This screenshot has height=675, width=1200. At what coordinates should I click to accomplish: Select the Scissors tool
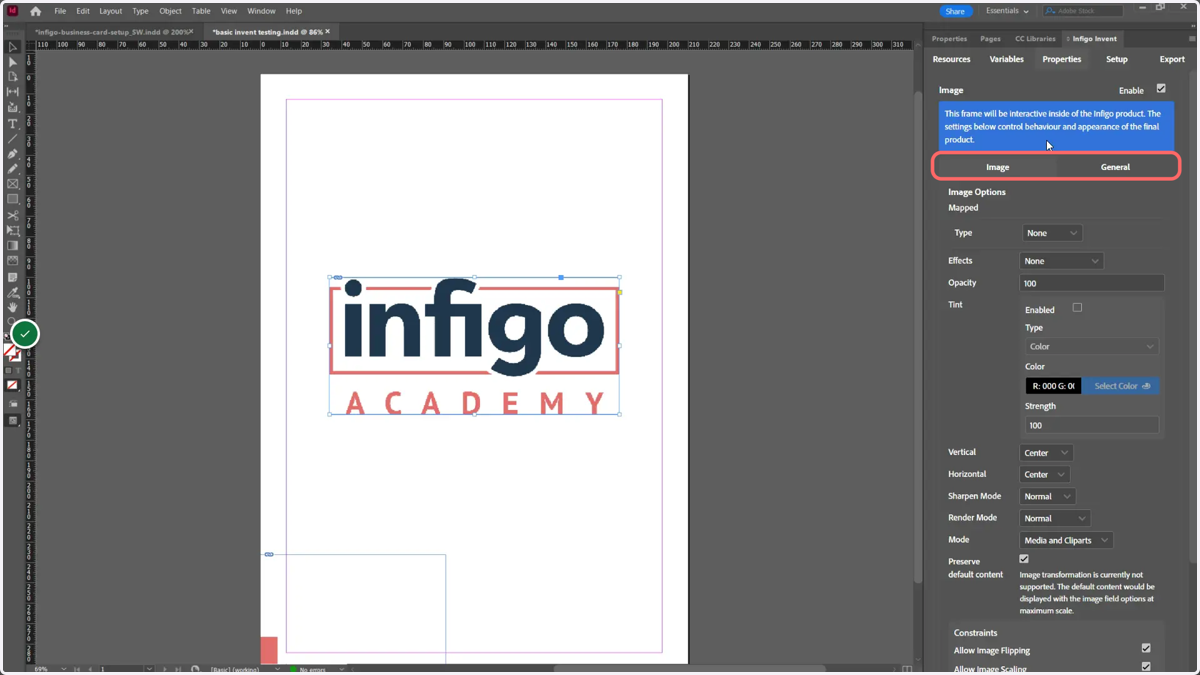click(13, 215)
